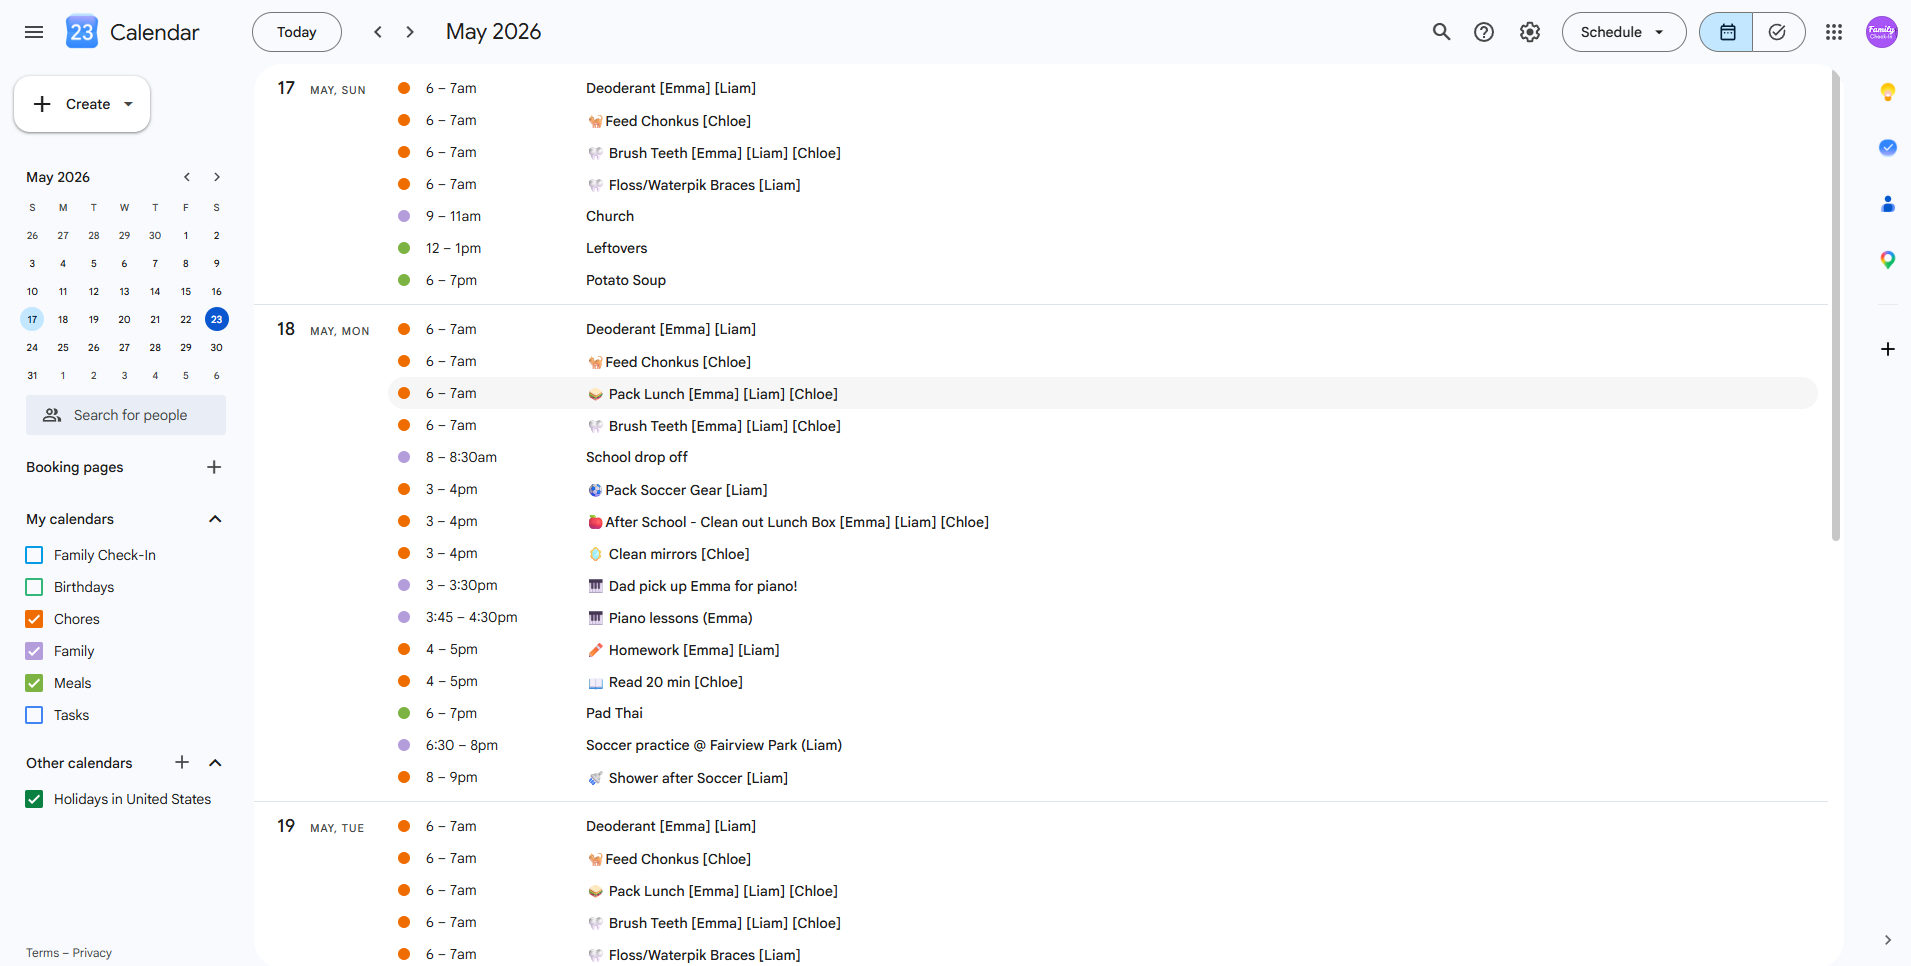Open day 17 May, Sun header
The height and width of the screenshot is (966, 1911).
pyautogui.click(x=321, y=88)
